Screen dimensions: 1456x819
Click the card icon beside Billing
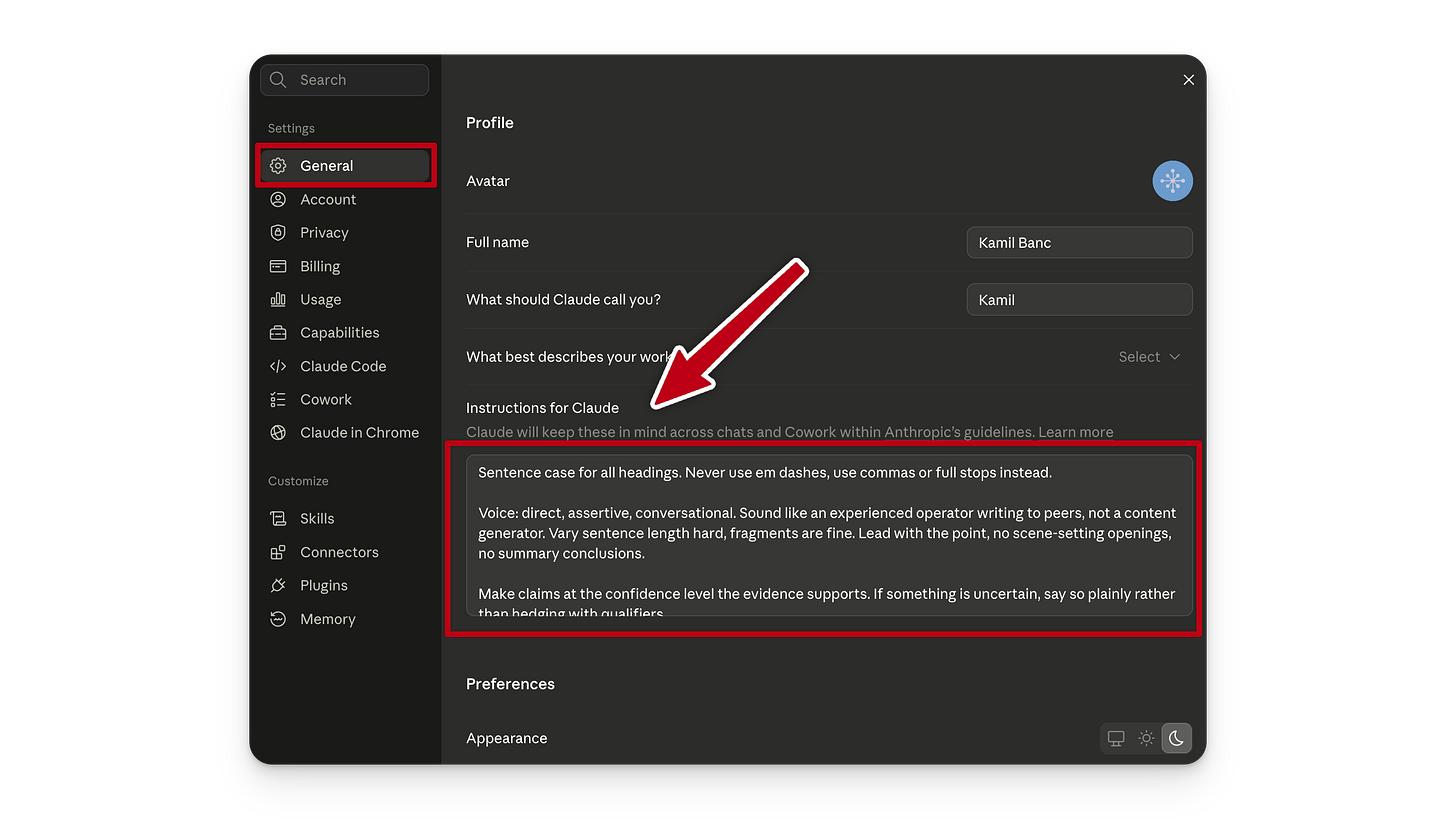[x=278, y=266]
